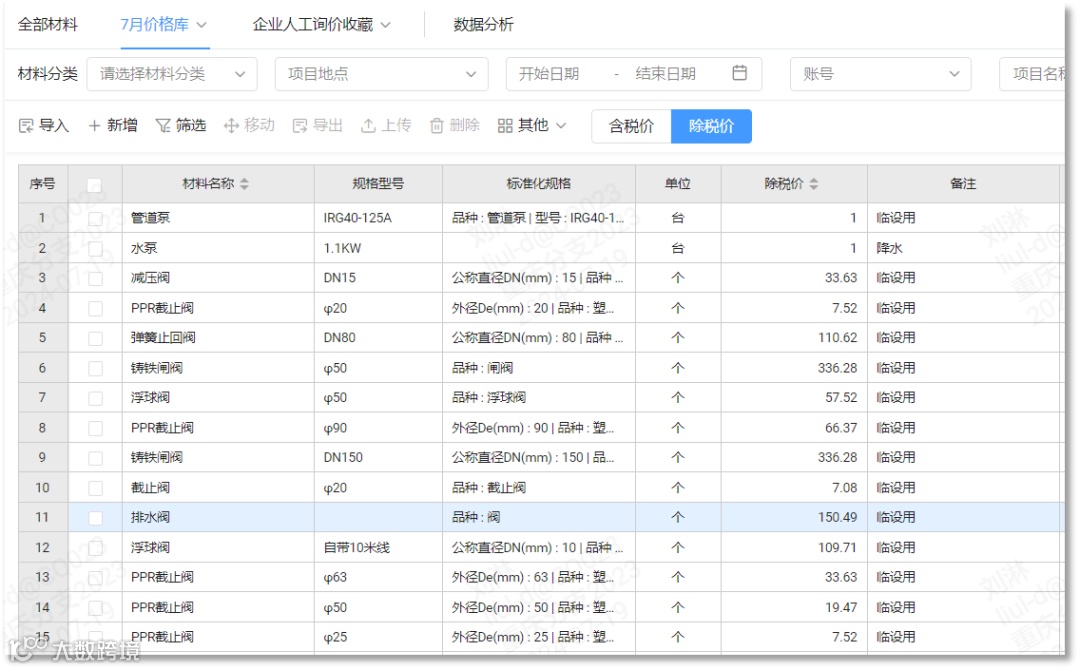Check the box for row 减压阀
Viewport: 1080px width, 670px height.
pyautogui.click(x=95, y=278)
